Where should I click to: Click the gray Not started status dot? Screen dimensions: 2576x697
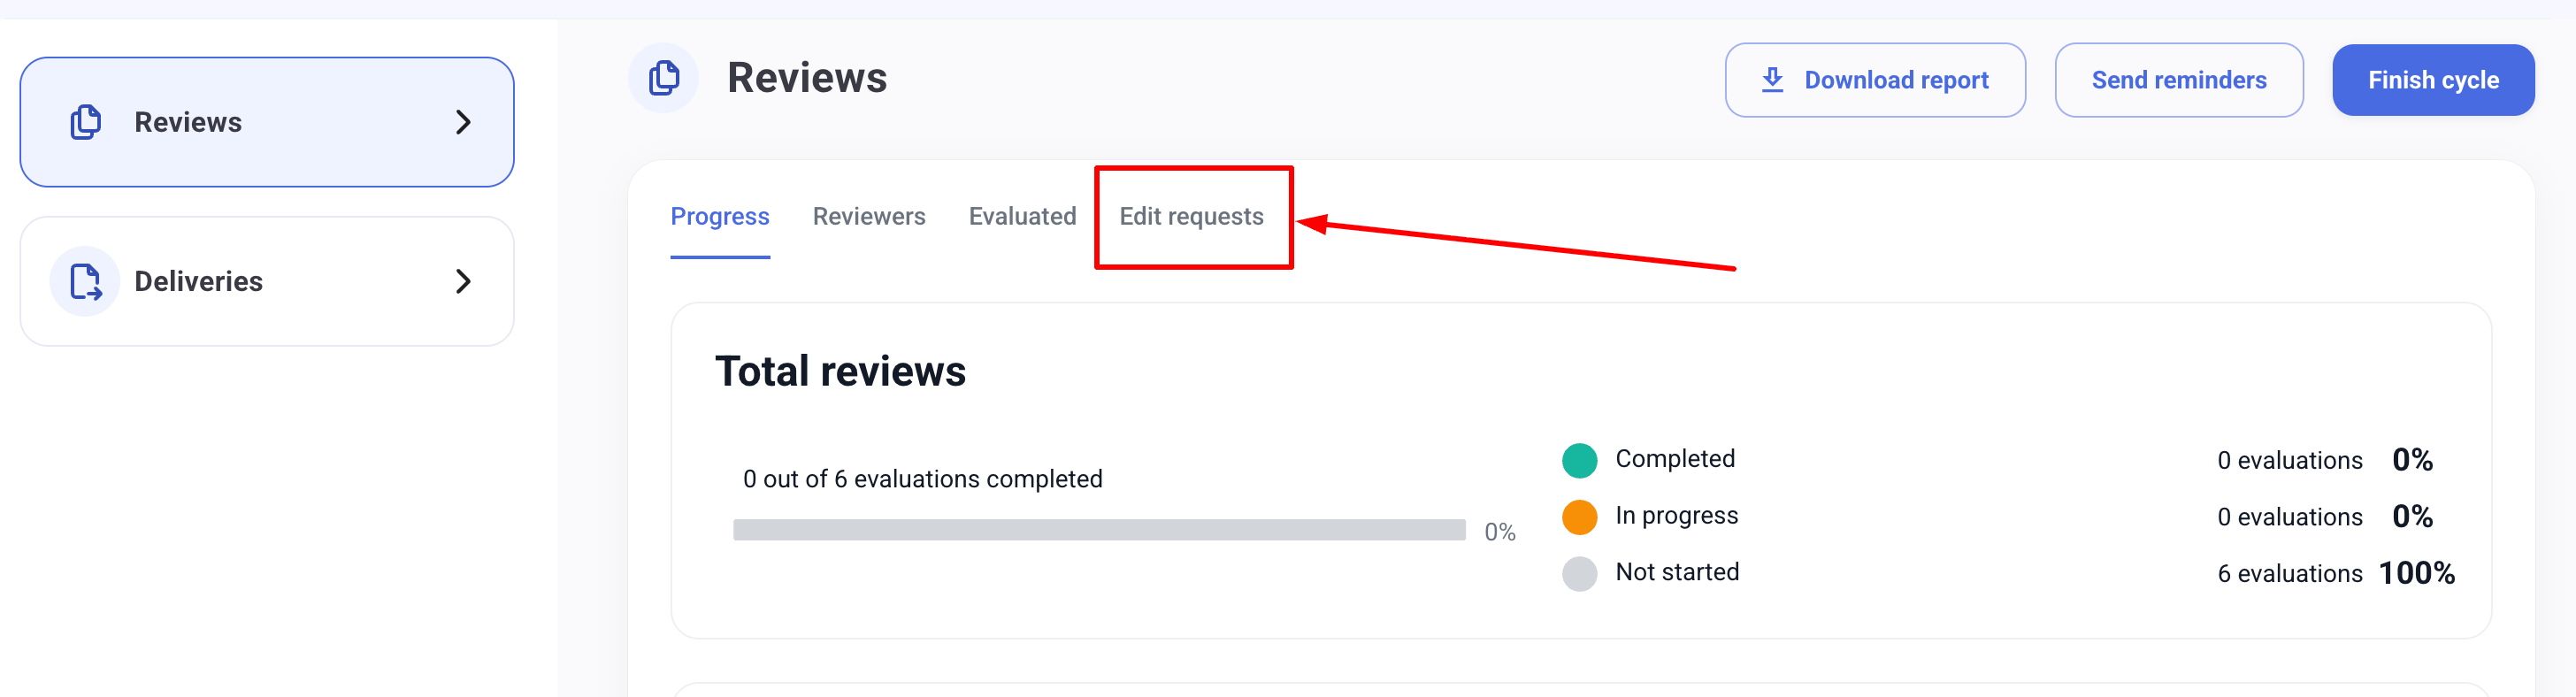[1579, 574]
